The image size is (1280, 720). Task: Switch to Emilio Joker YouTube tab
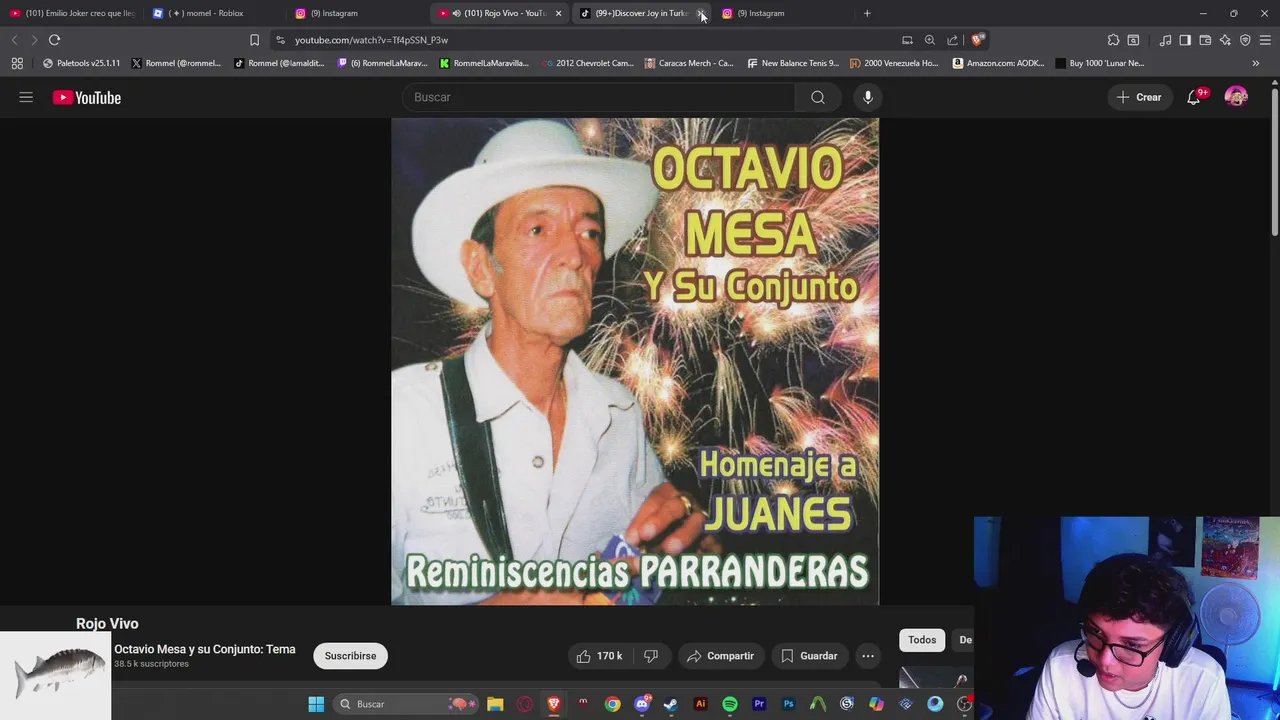click(x=72, y=13)
